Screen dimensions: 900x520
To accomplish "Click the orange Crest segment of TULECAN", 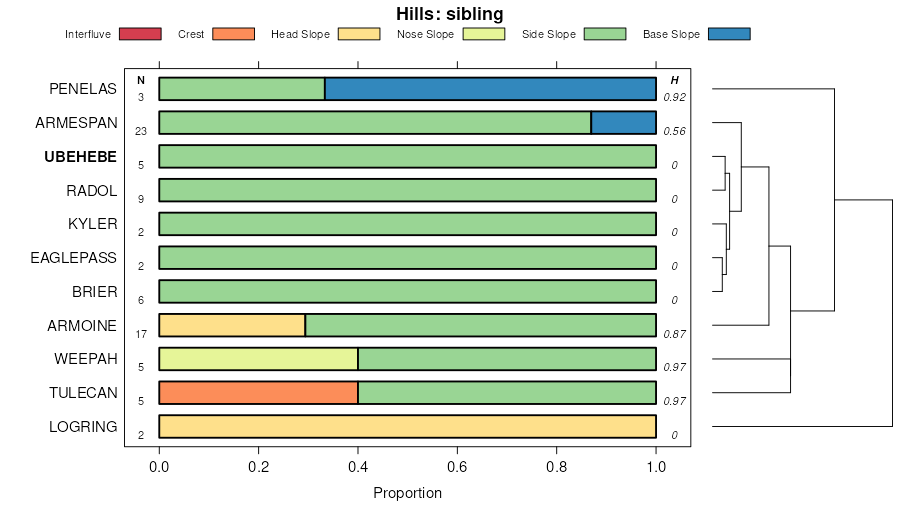I will point(258,393).
